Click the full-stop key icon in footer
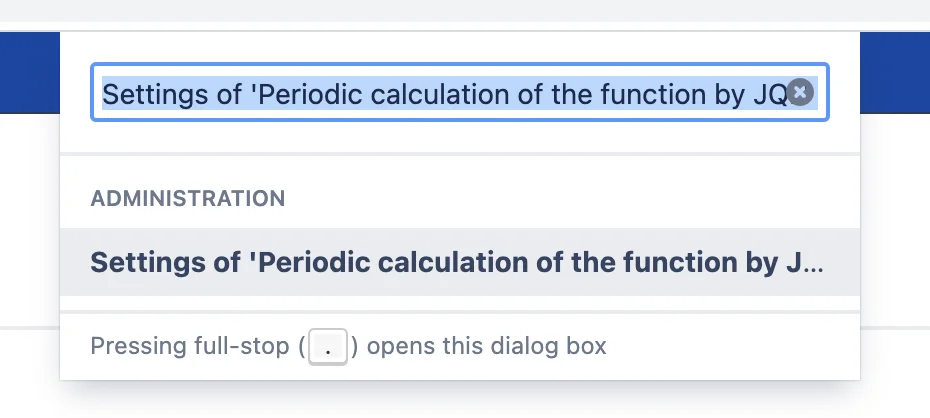Viewport: 930px width, 418px height. [328, 347]
